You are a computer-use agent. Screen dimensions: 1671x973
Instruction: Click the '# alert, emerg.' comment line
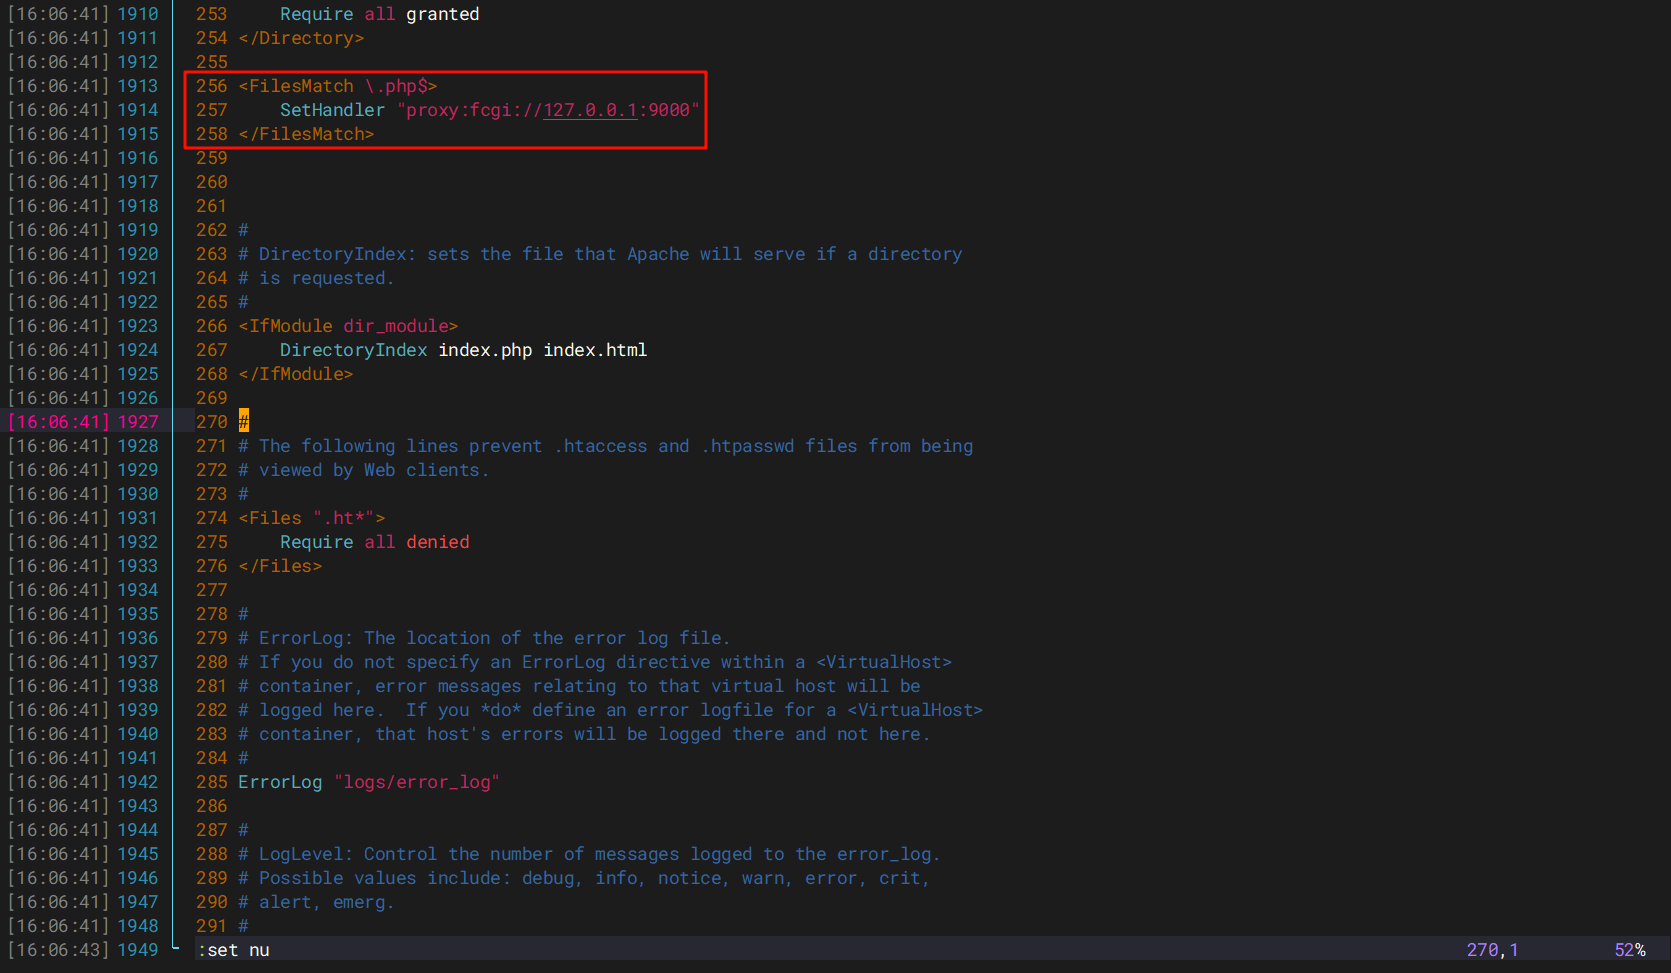(316, 902)
